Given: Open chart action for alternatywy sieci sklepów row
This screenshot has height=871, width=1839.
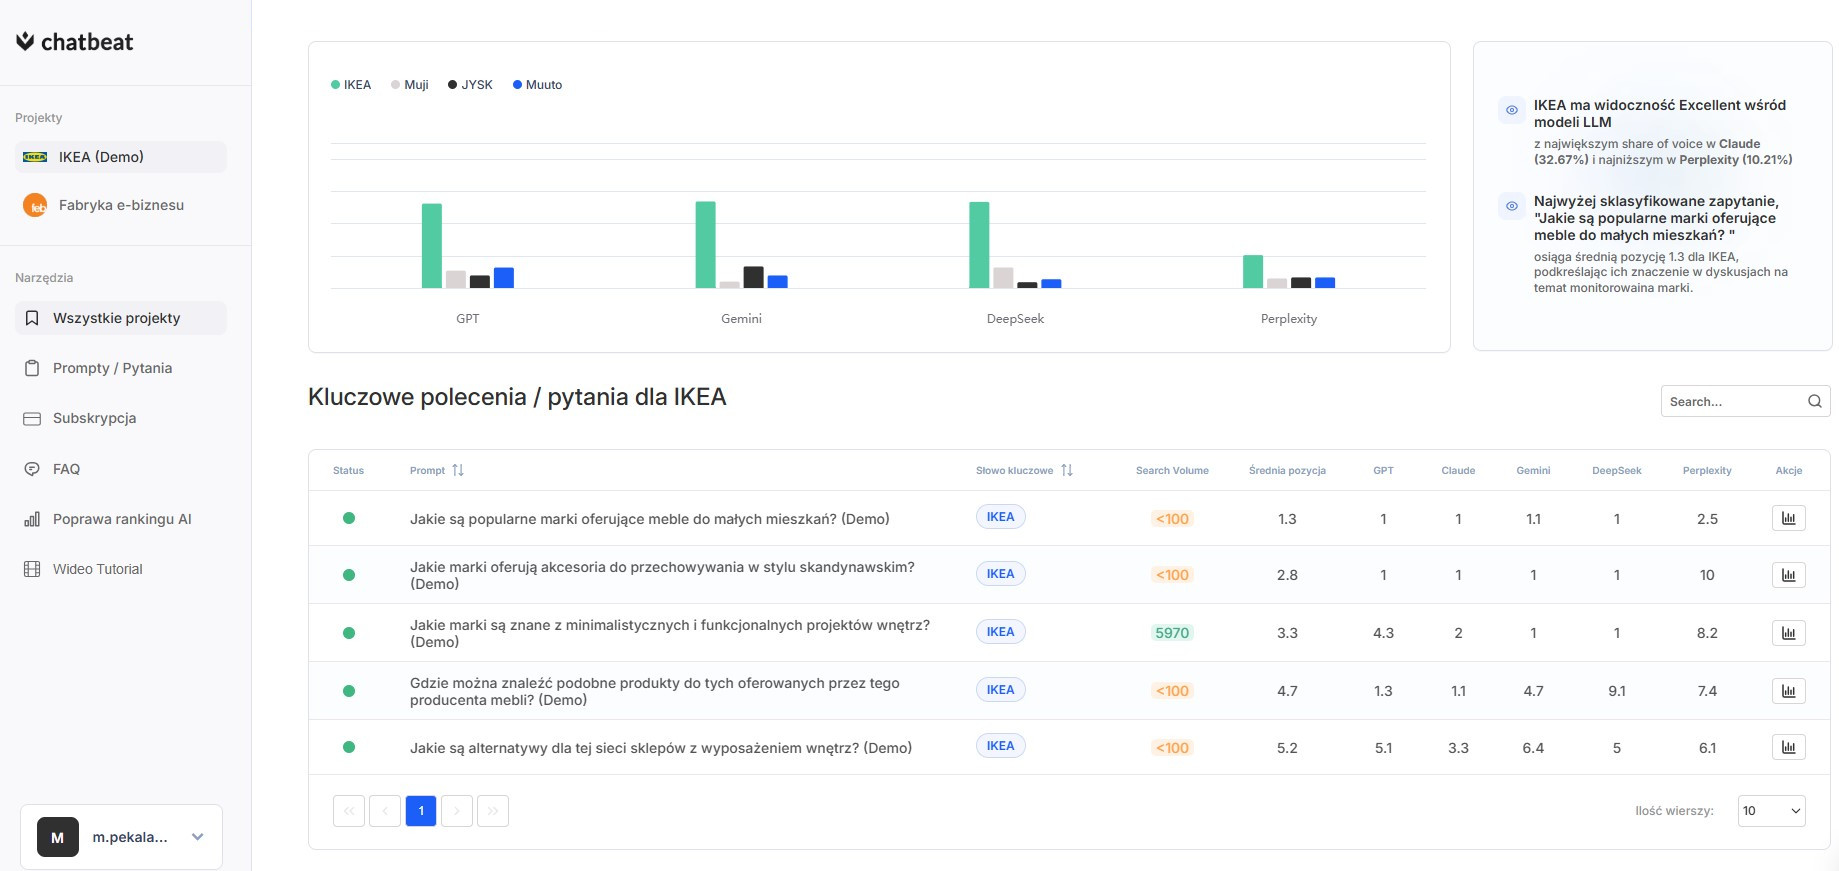Looking at the screenshot, I should (1789, 747).
